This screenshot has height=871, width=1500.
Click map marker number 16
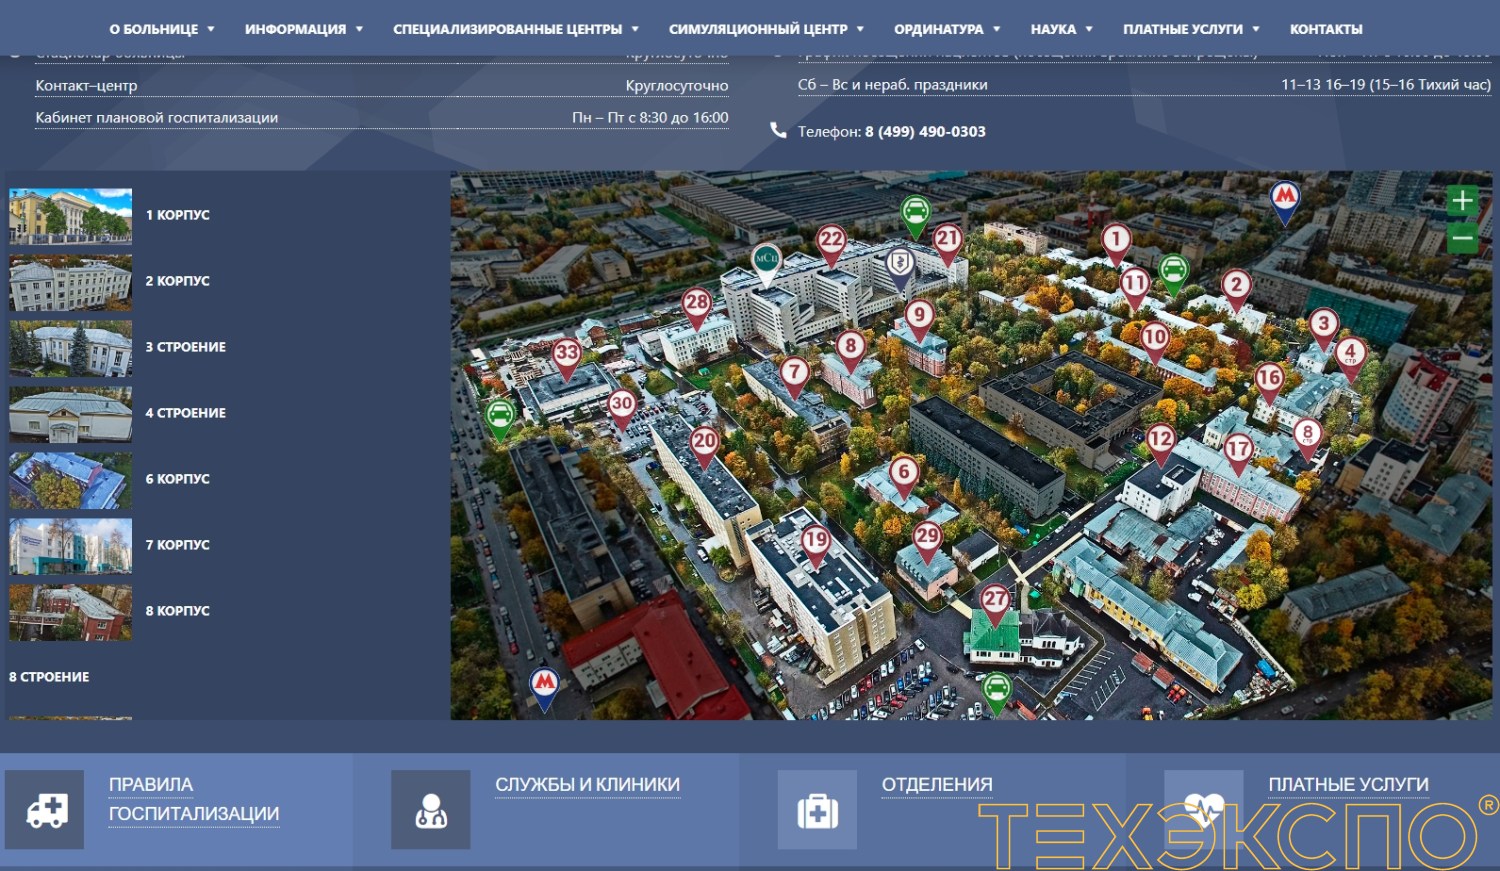point(1269,382)
